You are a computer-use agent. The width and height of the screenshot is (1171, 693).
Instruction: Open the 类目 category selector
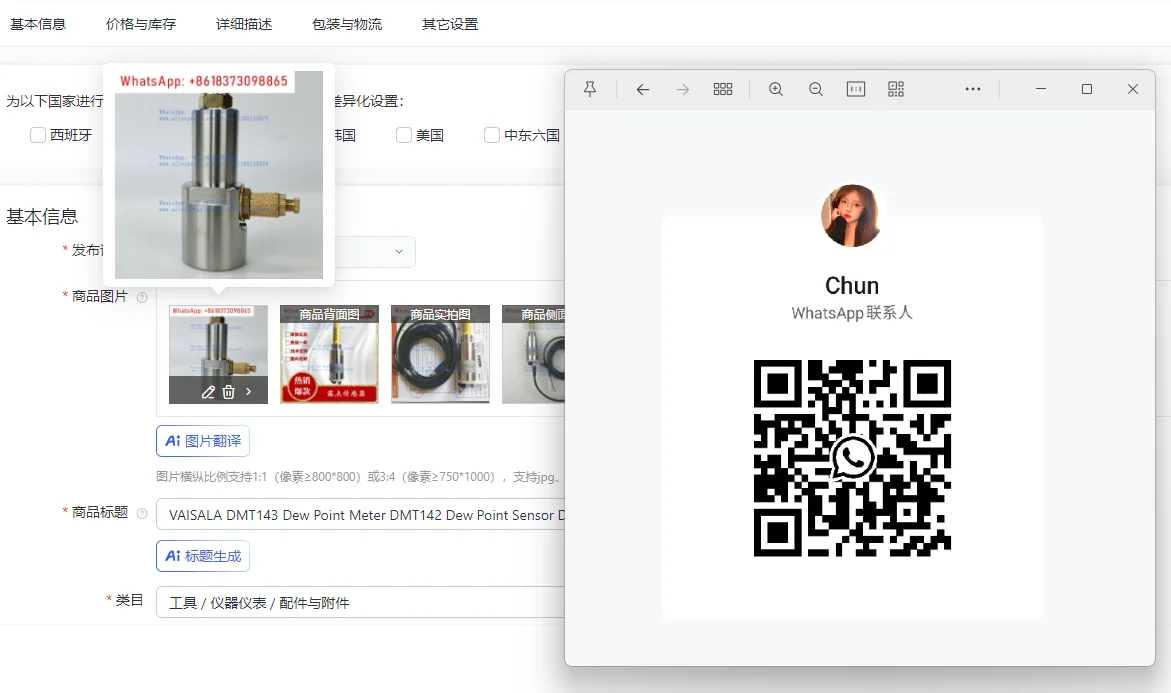pyautogui.click(x=360, y=603)
